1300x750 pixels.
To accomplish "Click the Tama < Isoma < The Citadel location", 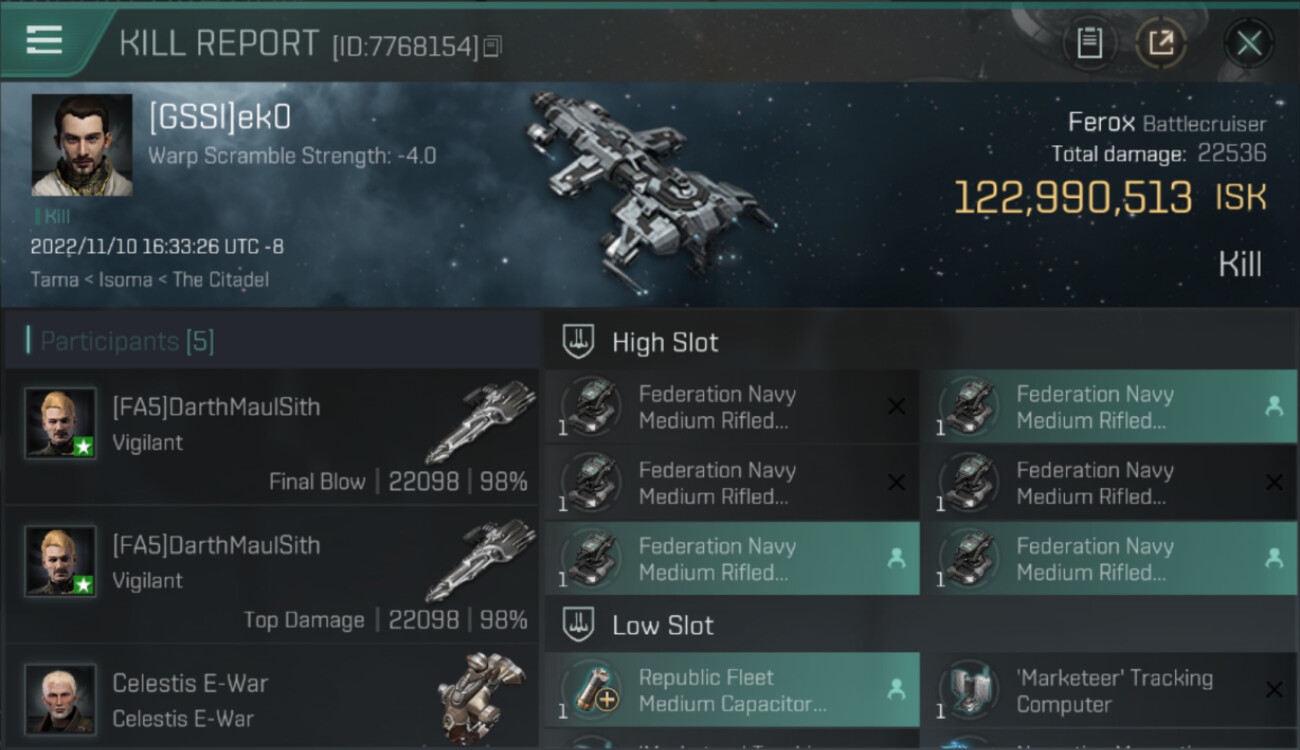I will click(150, 279).
